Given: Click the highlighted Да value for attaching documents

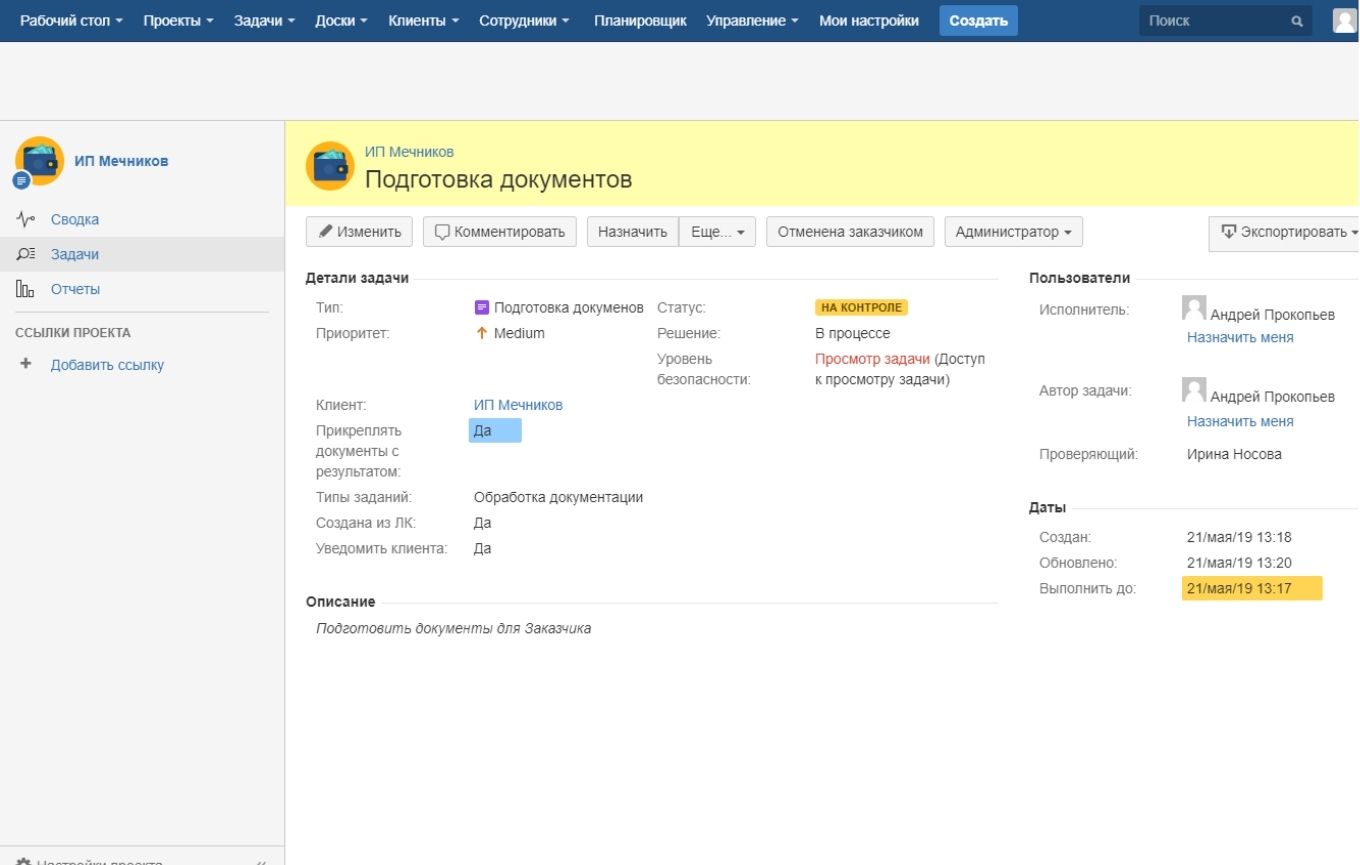Looking at the screenshot, I should point(495,431).
